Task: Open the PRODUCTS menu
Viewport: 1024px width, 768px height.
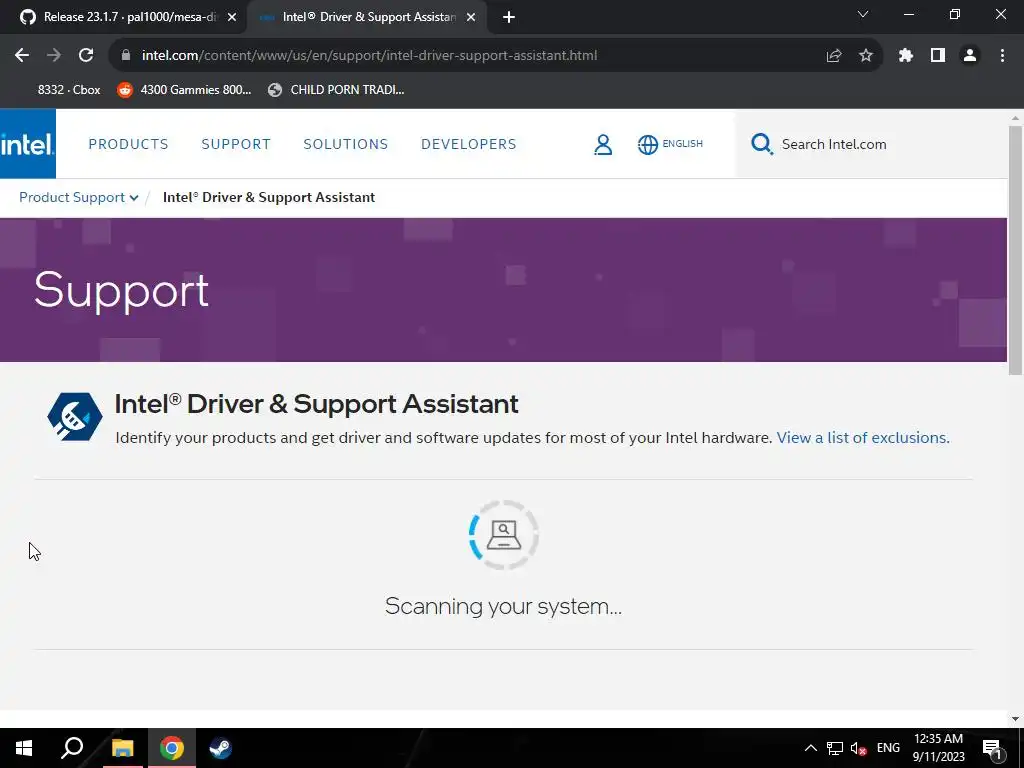Action: (129, 144)
